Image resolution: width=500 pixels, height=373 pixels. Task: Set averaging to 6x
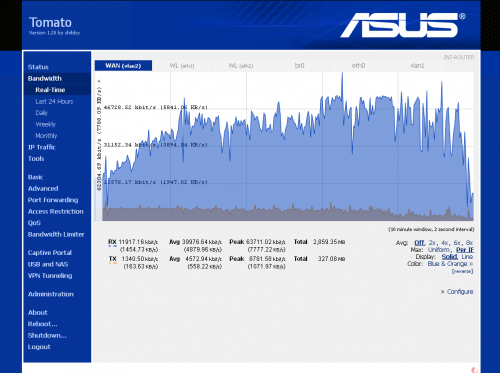pos(457,243)
